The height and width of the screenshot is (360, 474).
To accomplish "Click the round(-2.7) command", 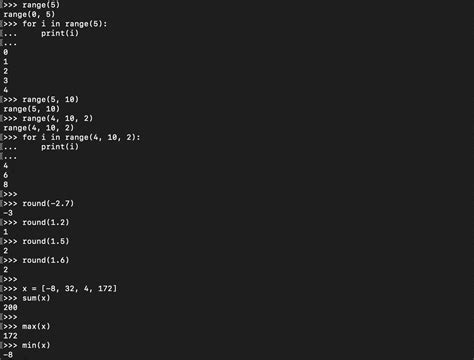I will coord(48,203).
